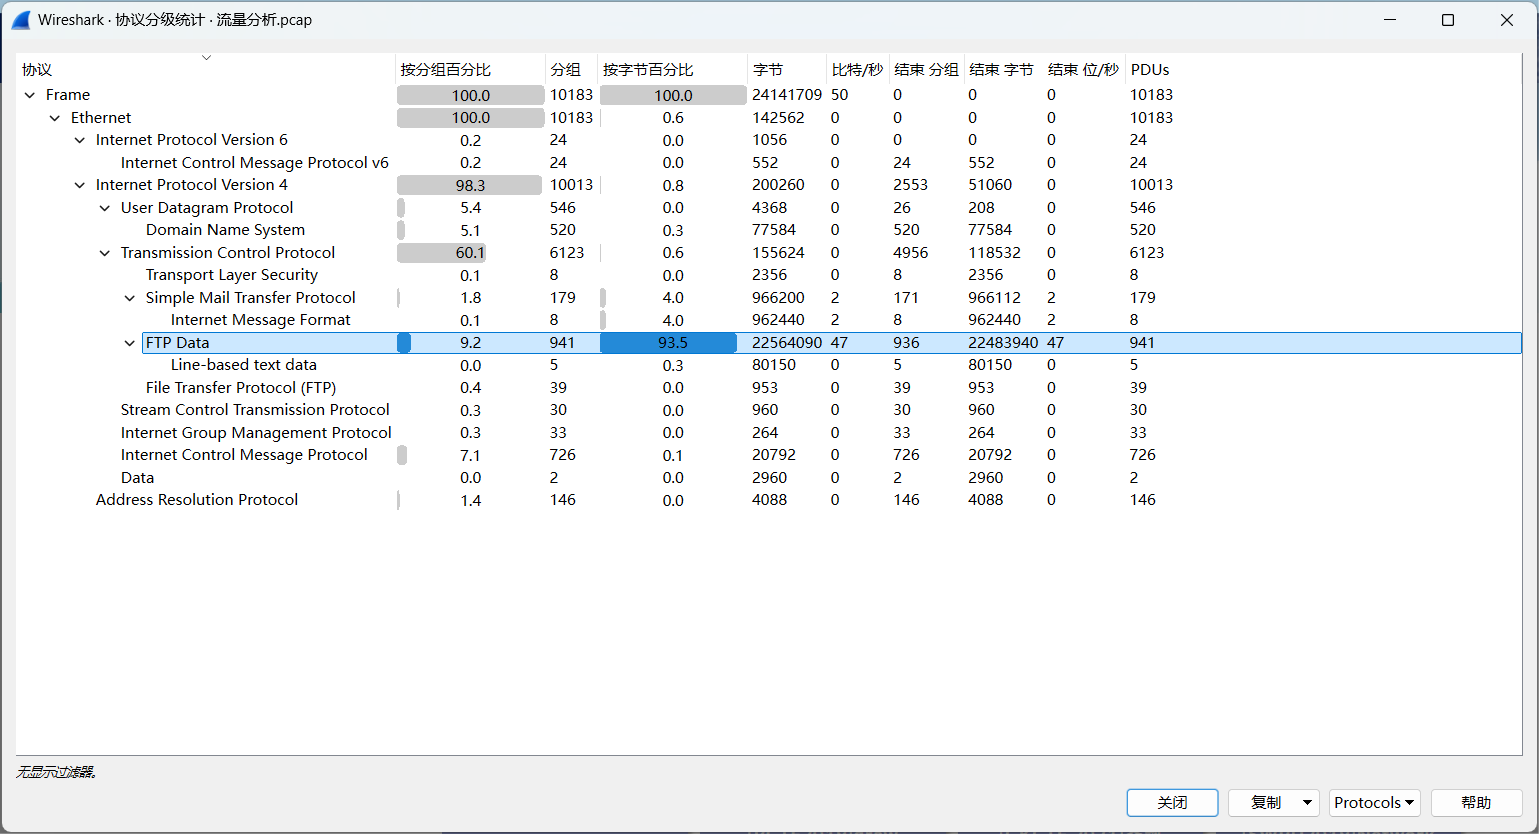The height and width of the screenshot is (834, 1539).
Task: Click the 无显示过滤器 status text
Action: 56,772
